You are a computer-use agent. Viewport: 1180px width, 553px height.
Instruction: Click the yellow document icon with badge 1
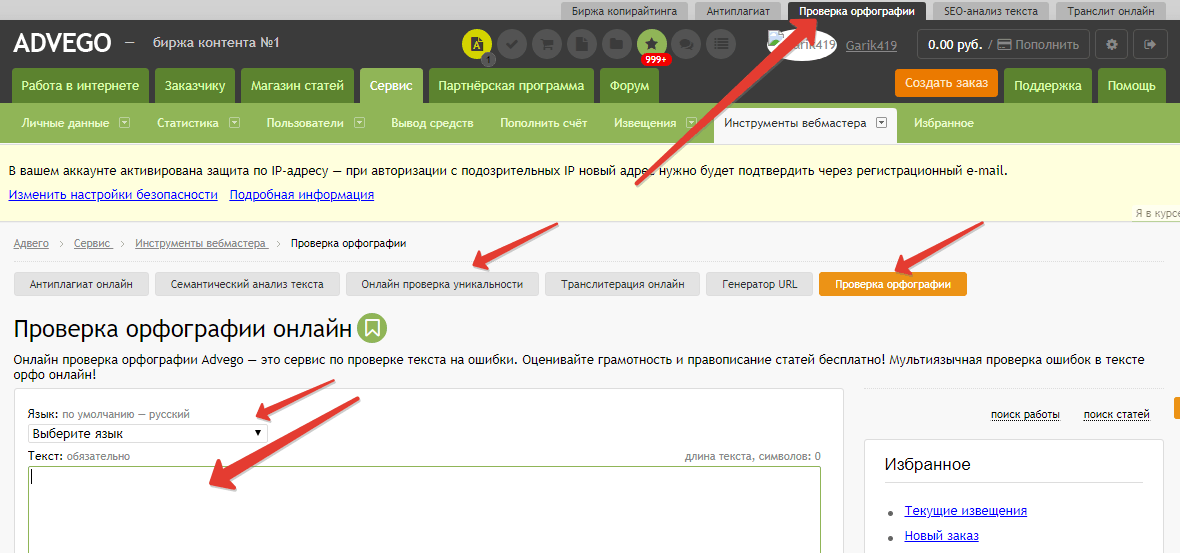click(x=476, y=44)
